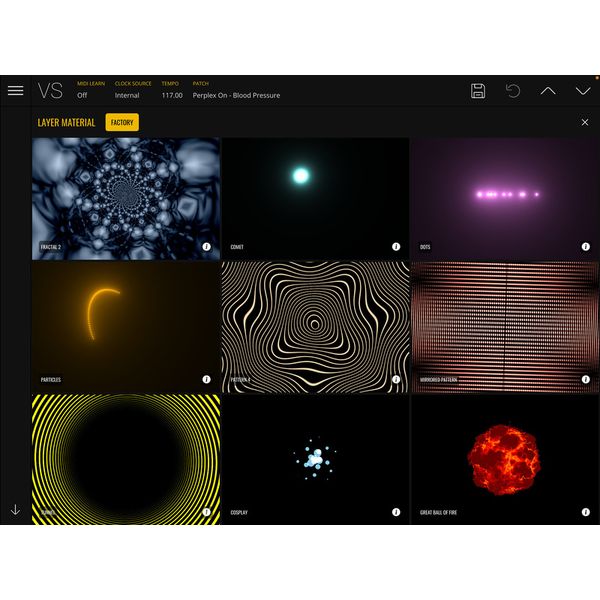Select the Particles material thumbnail
Image resolution: width=600 pixels, height=600 pixels.
(125, 325)
